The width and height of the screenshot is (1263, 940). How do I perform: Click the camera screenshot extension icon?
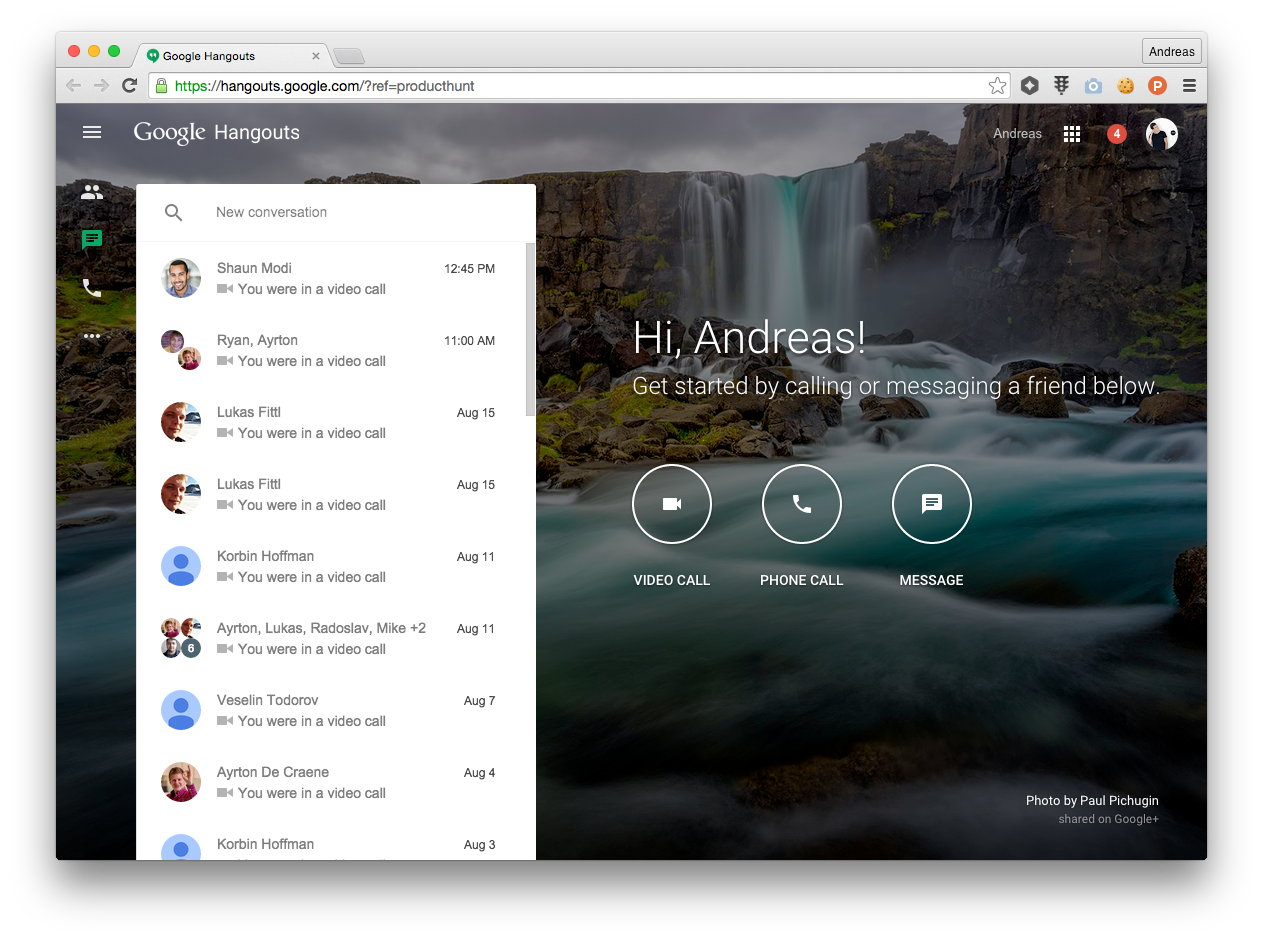point(1093,86)
